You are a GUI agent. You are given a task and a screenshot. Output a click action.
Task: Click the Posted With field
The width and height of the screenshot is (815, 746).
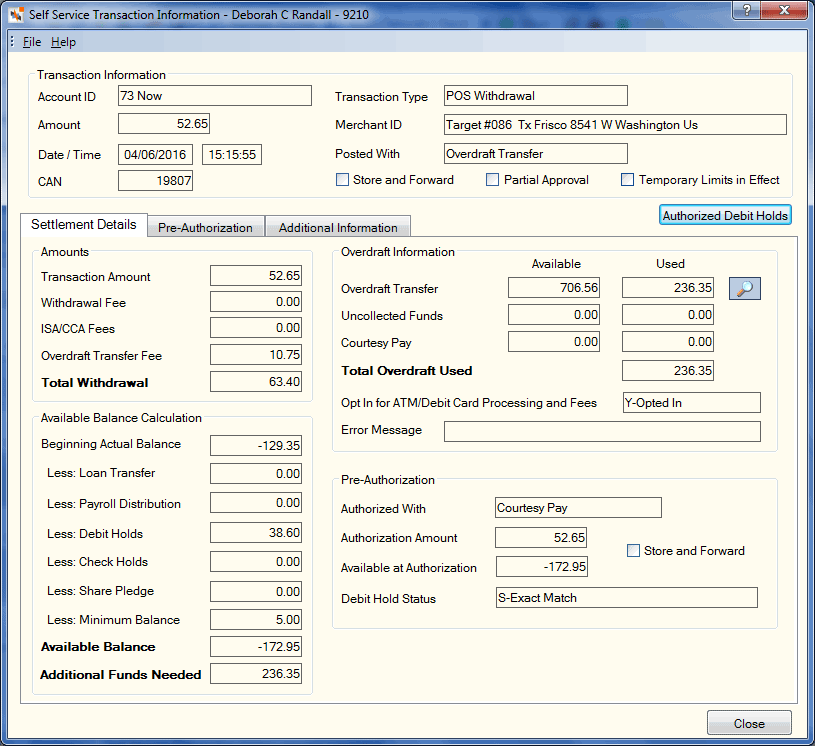click(536, 154)
